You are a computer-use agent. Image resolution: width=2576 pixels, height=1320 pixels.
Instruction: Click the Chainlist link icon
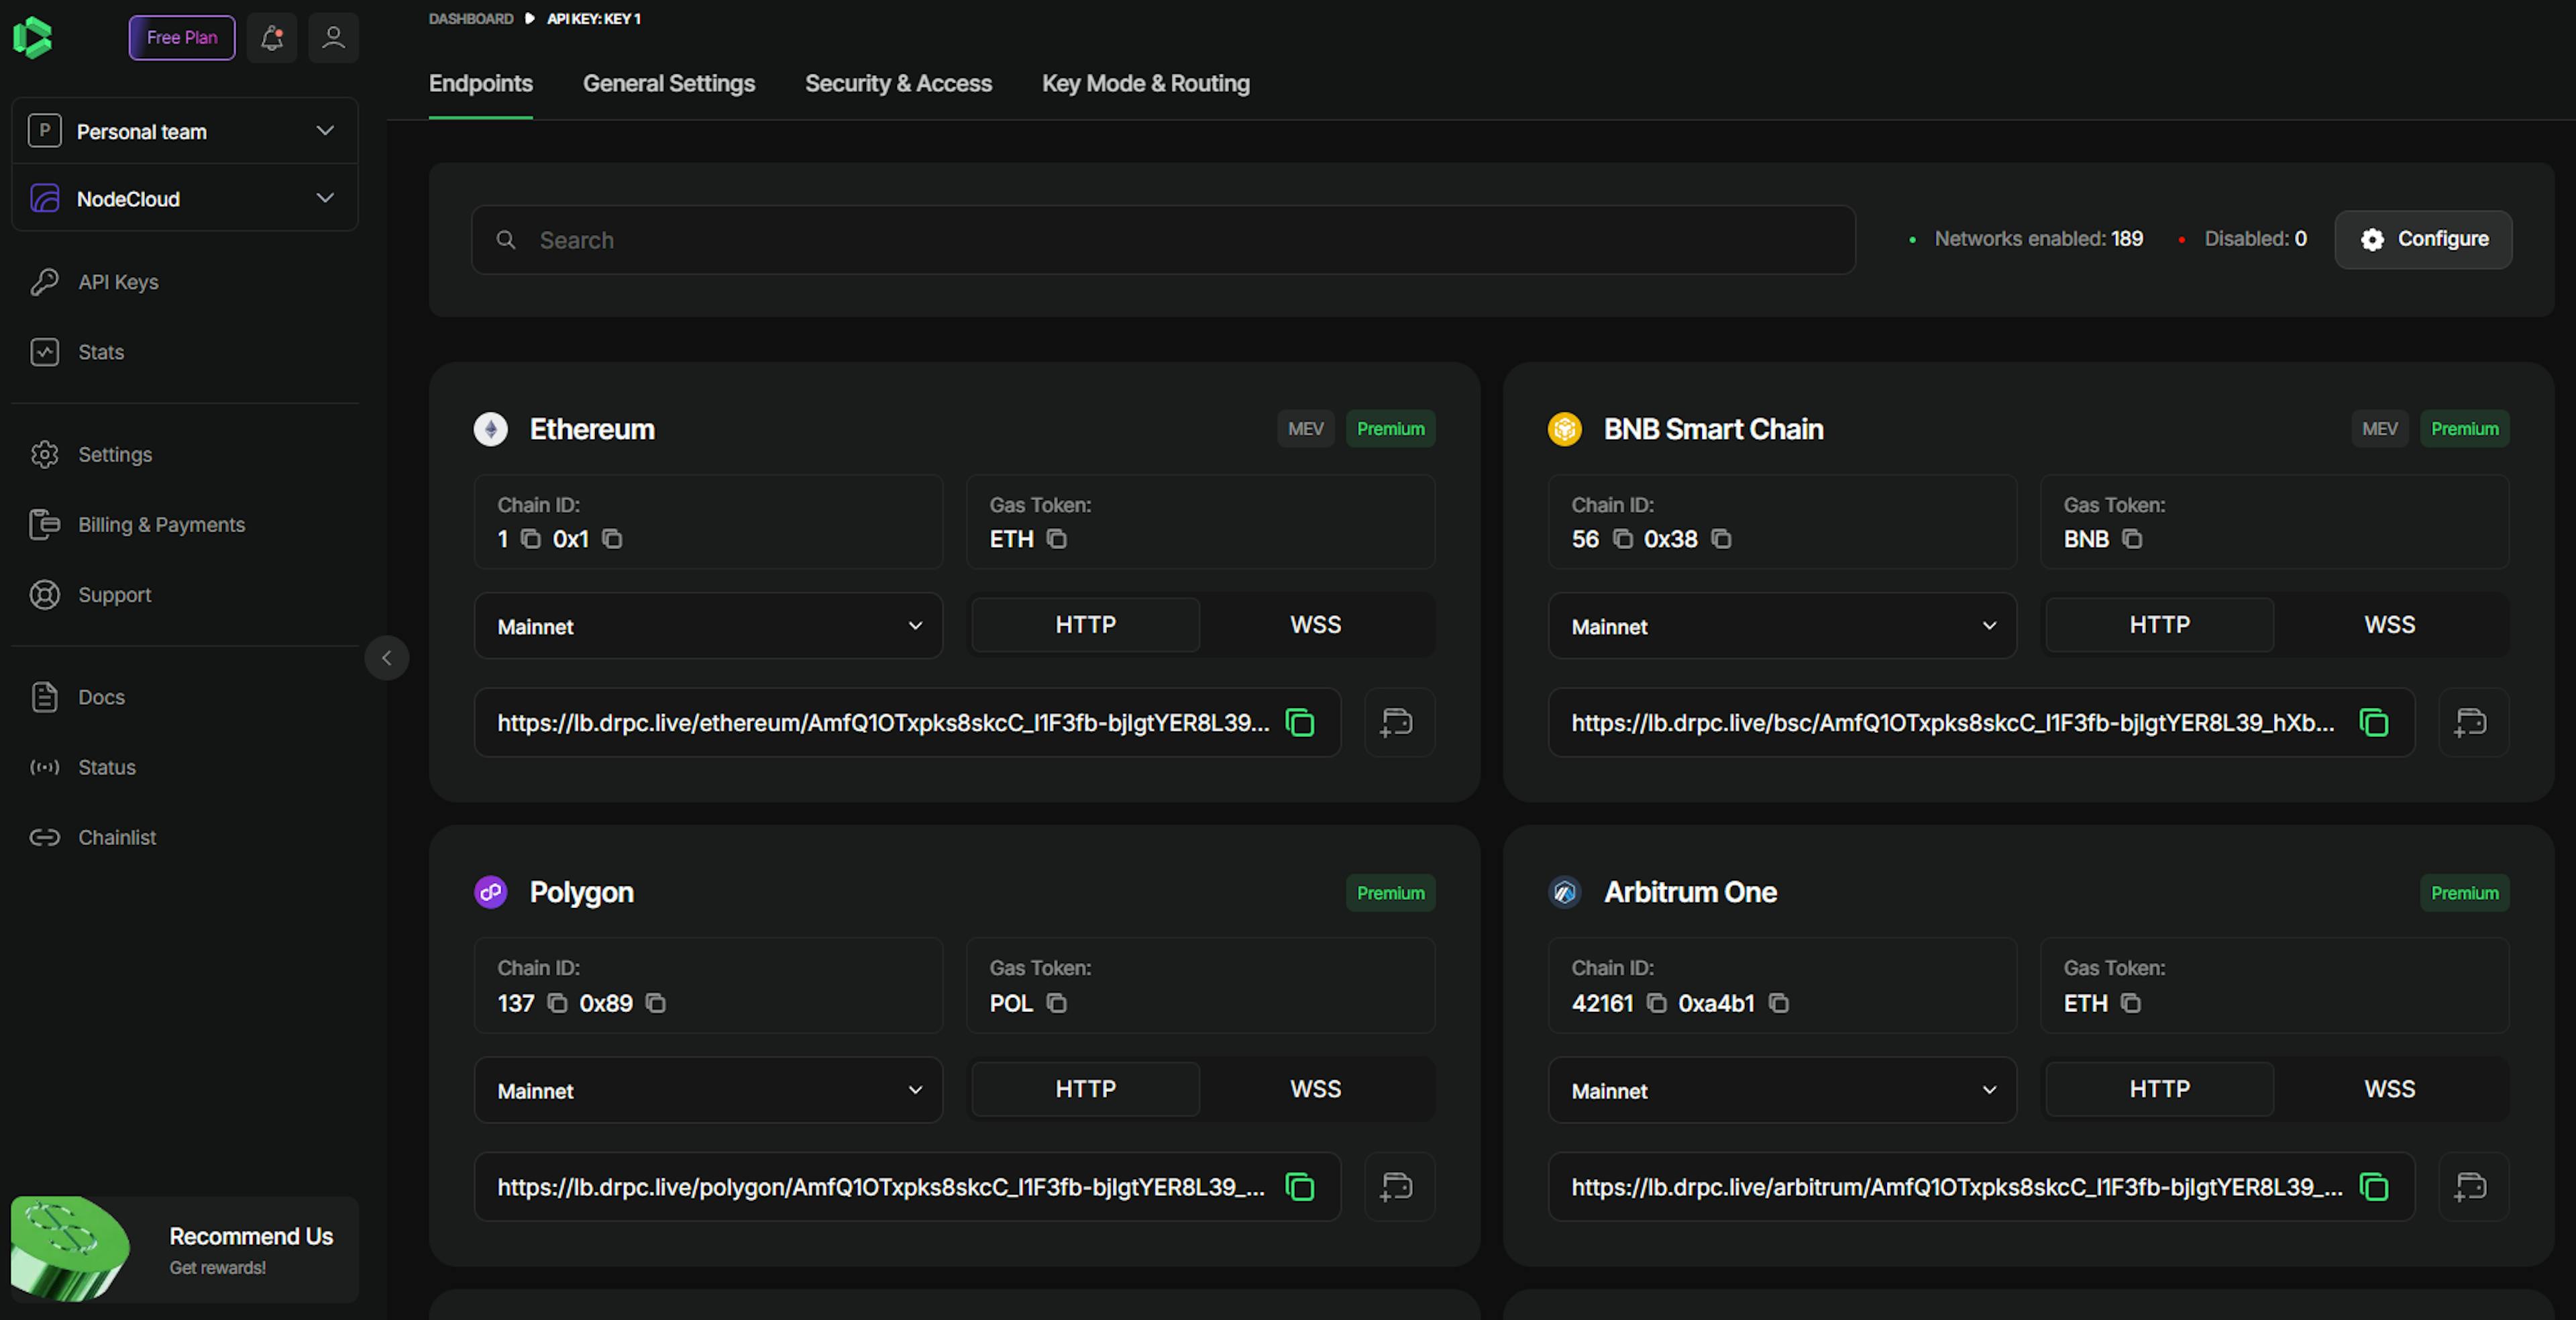[45, 837]
